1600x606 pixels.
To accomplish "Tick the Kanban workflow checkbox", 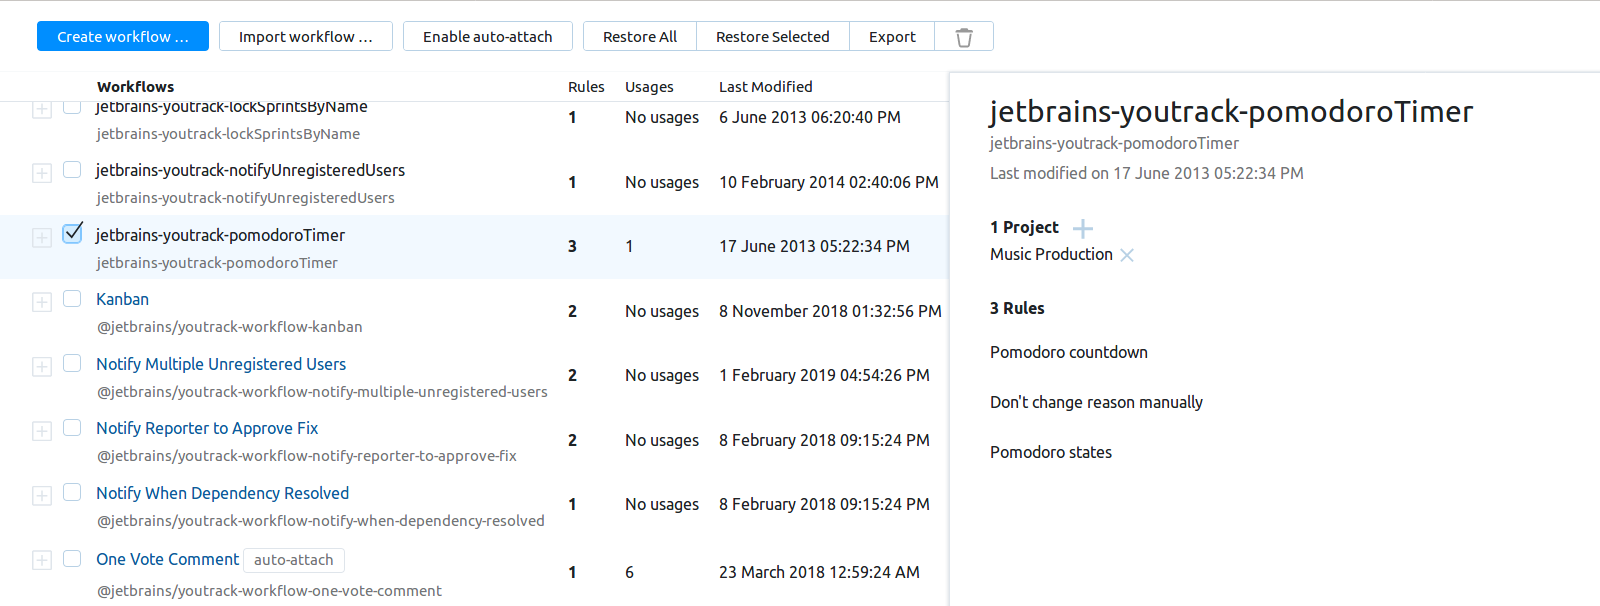I will [72, 298].
